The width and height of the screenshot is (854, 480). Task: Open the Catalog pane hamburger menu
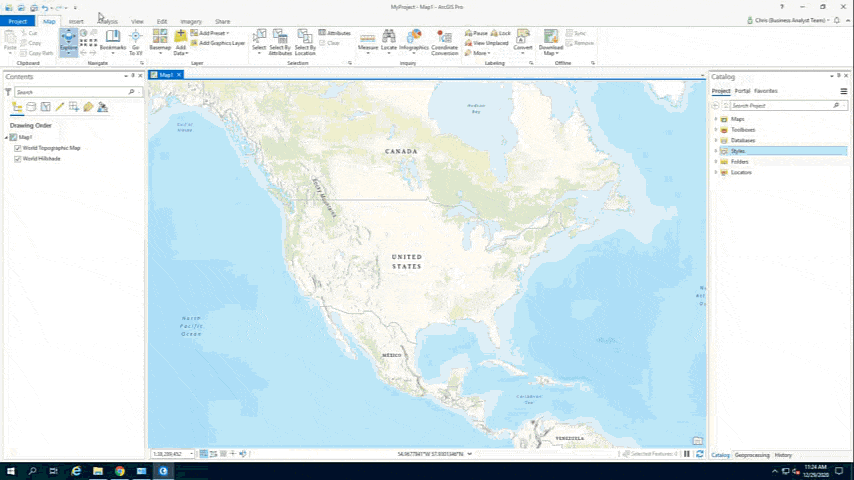(844, 91)
